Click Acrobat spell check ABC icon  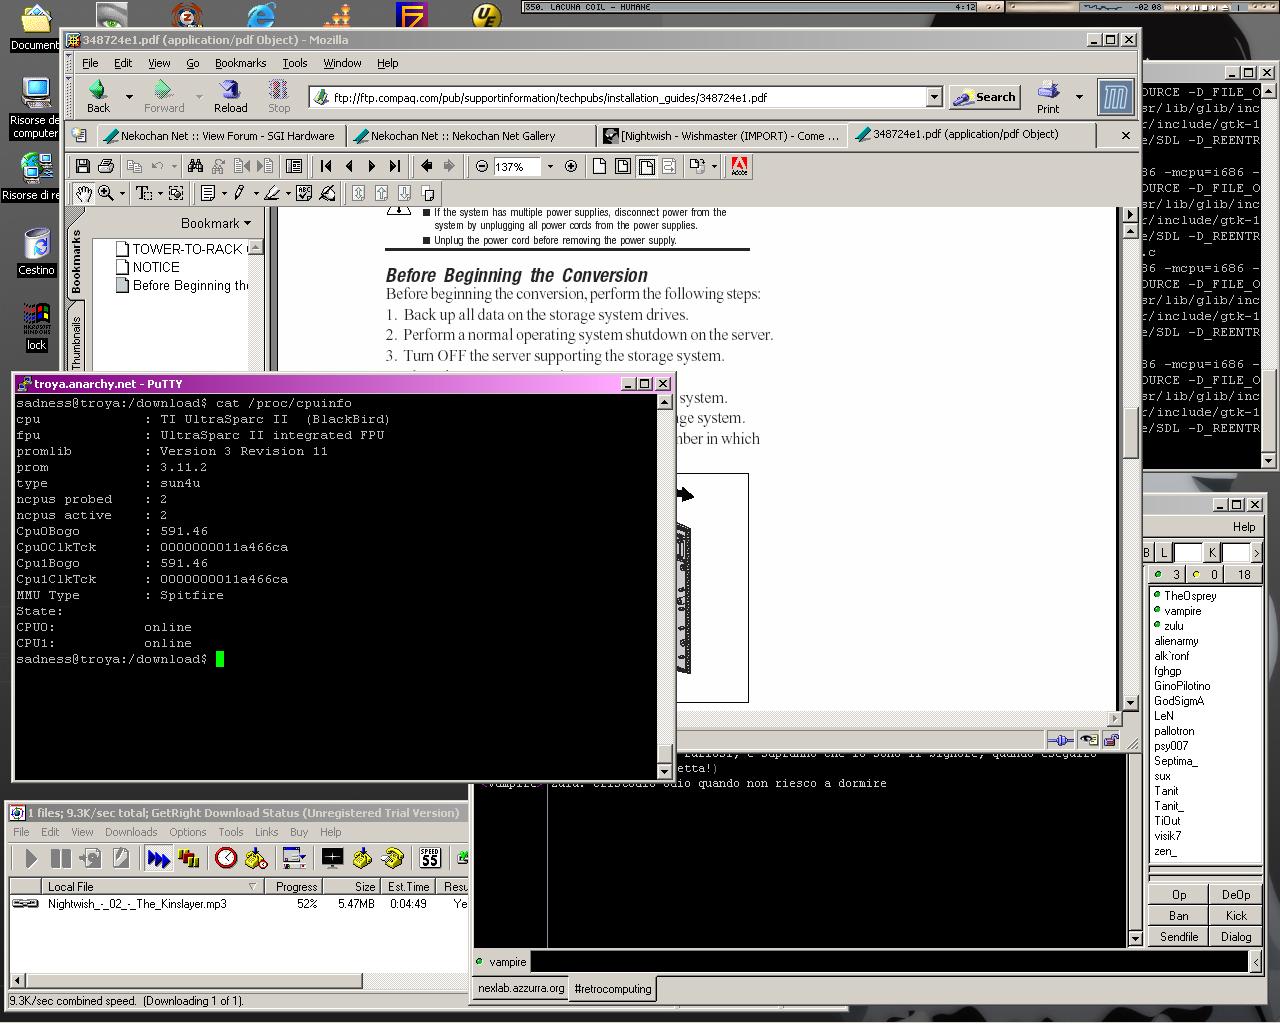tap(305, 193)
